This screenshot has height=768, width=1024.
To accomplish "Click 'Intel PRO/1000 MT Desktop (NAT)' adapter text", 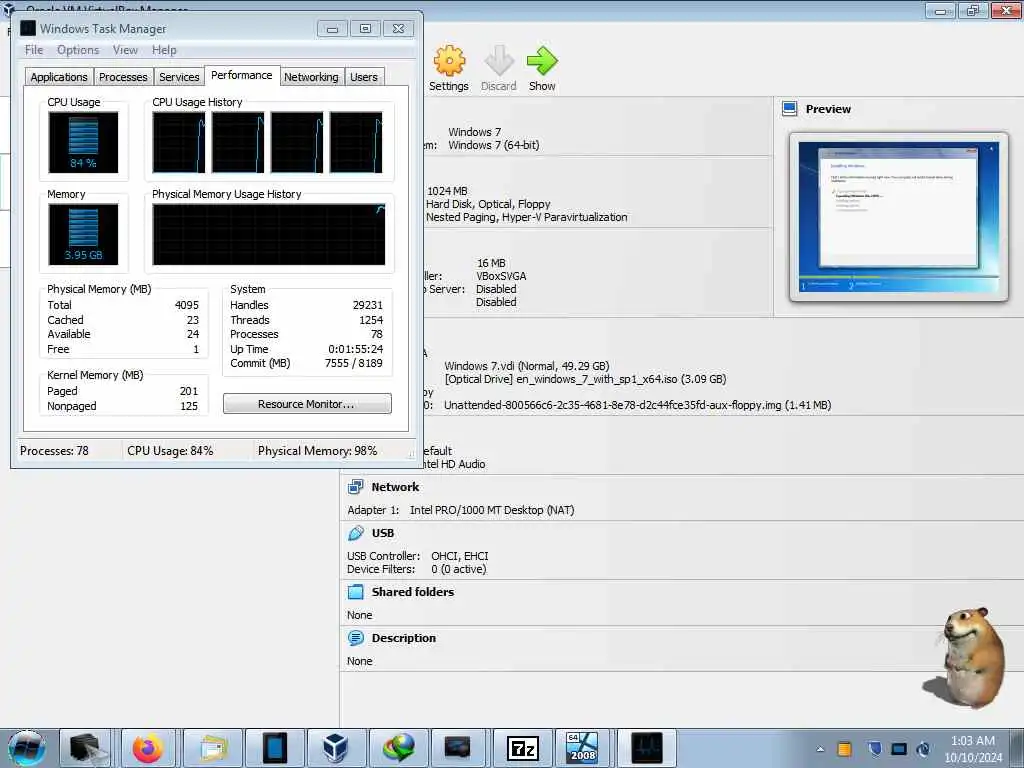I will [x=492, y=510].
